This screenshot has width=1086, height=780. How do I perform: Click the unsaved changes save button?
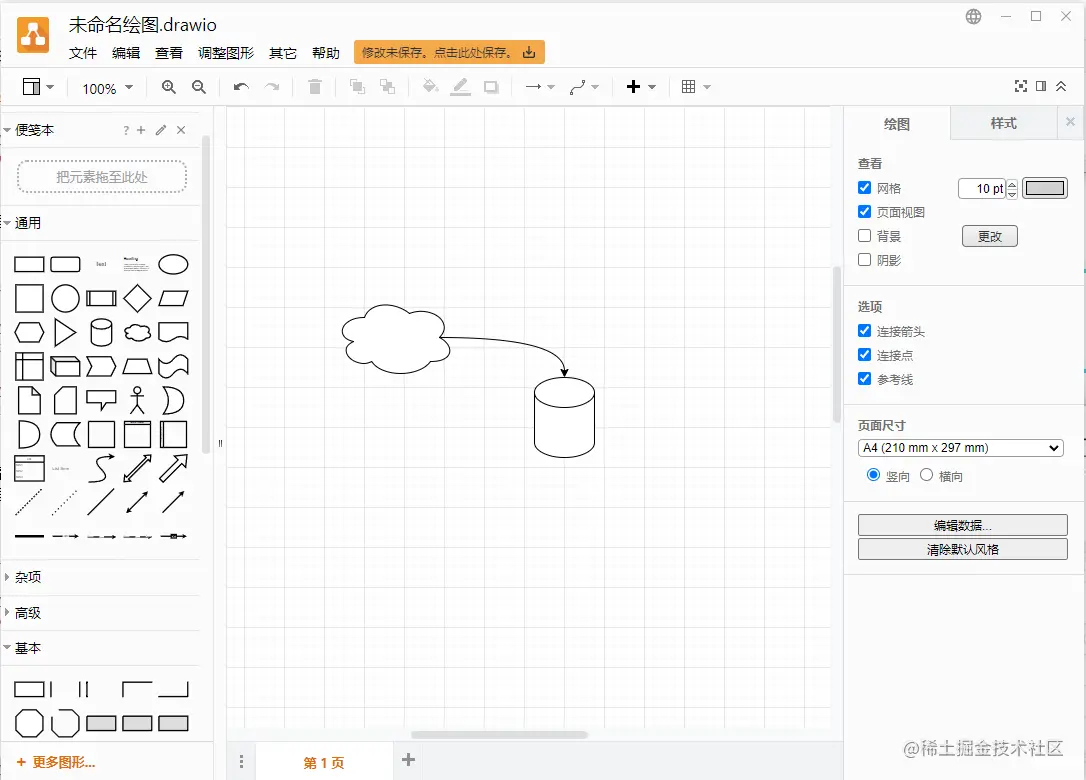pyautogui.click(x=449, y=53)
